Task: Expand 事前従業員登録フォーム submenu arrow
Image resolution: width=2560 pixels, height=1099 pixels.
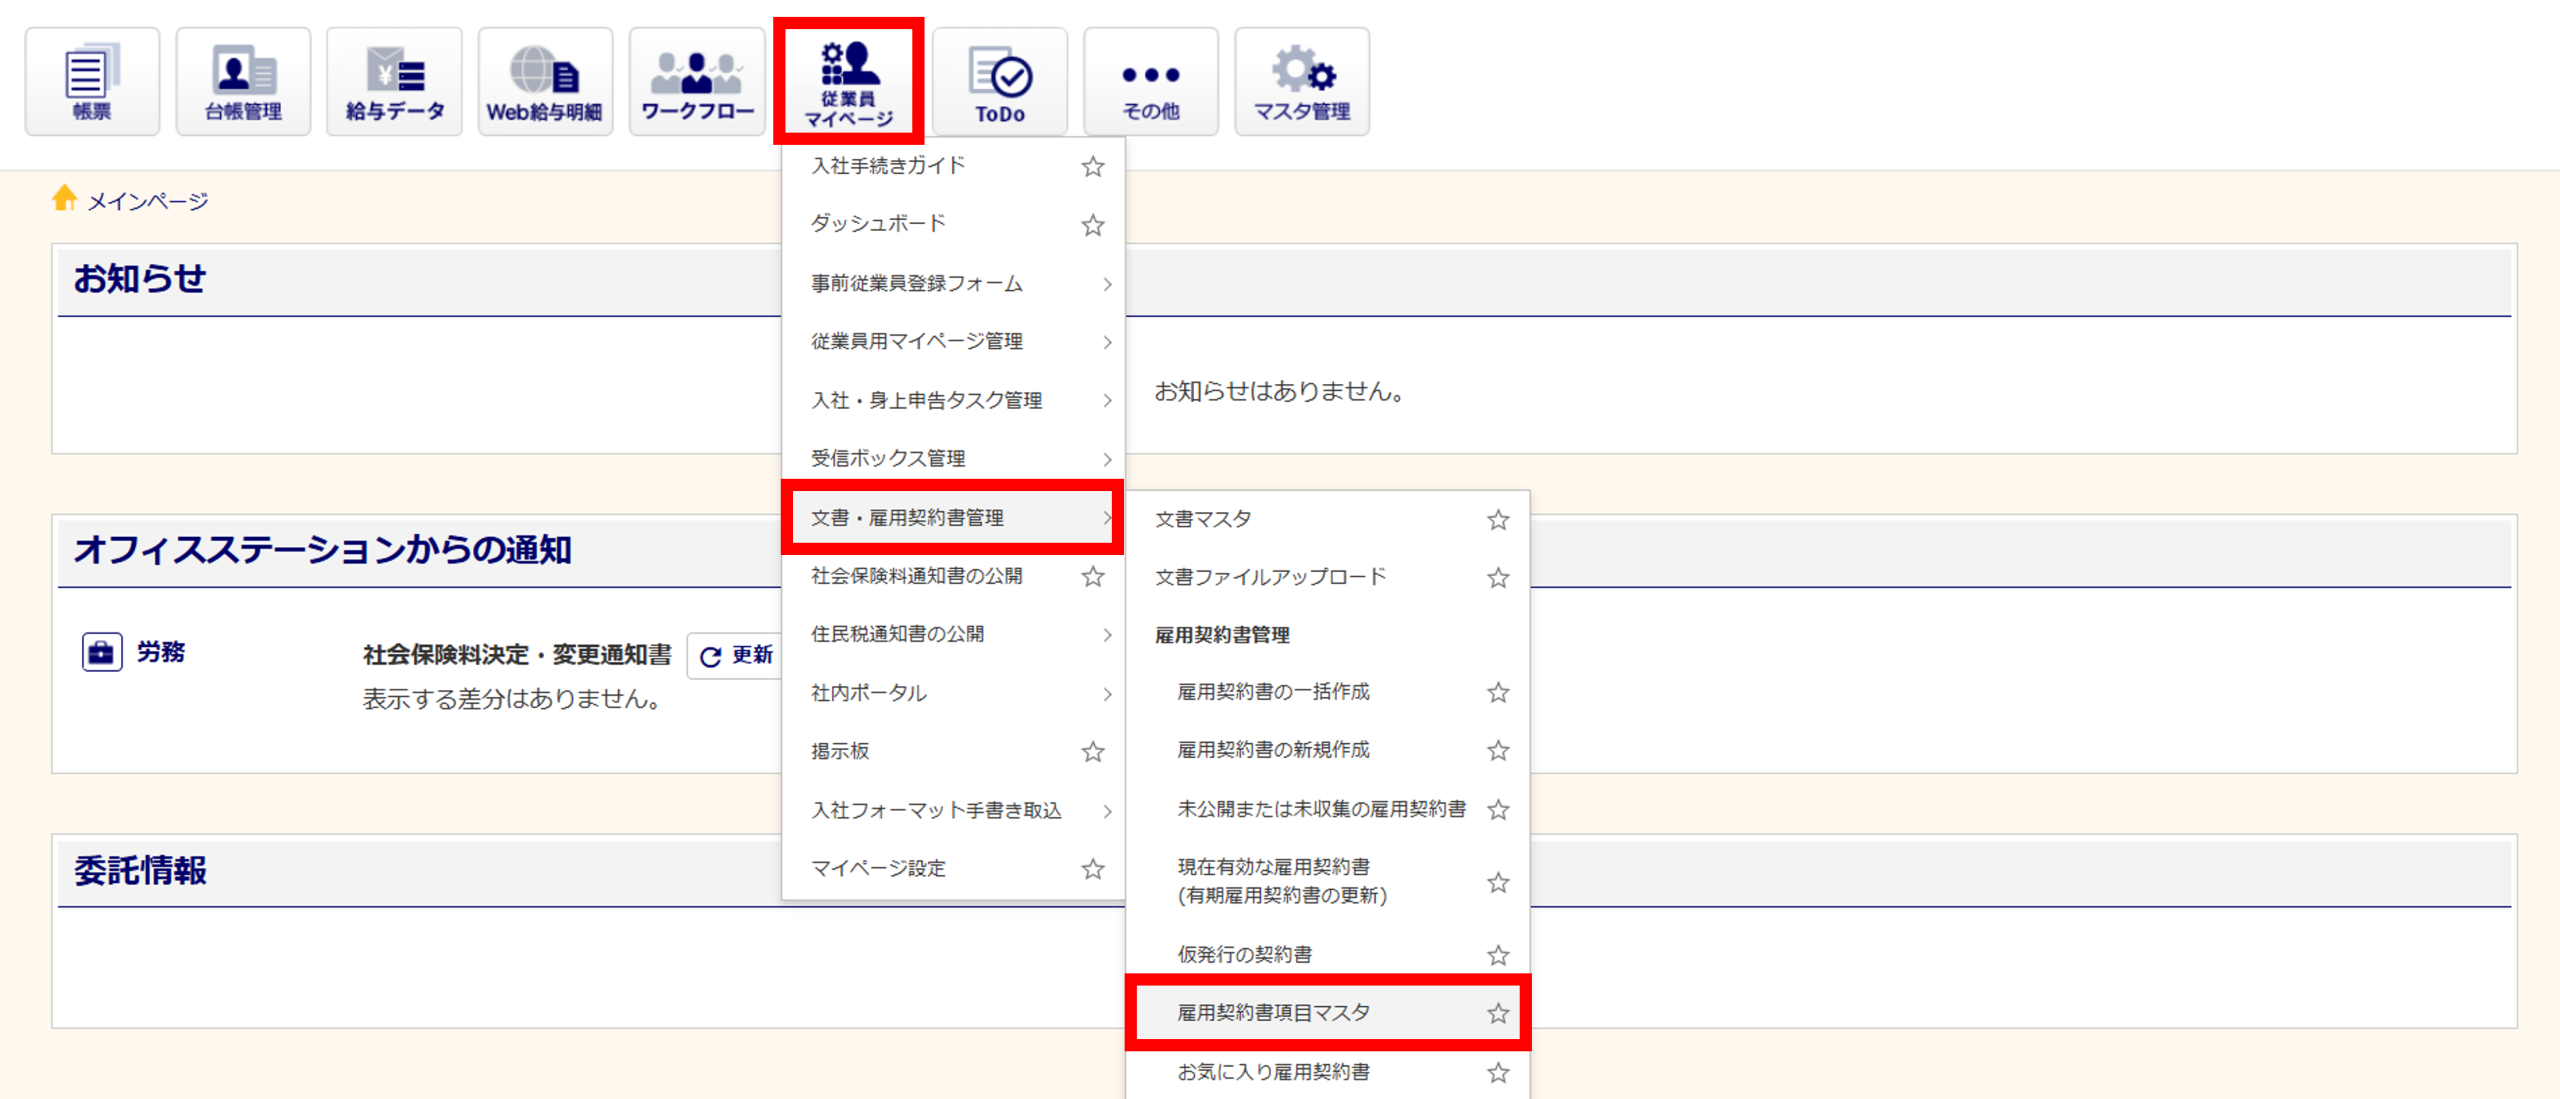Action: click(x=1107, y=284)
